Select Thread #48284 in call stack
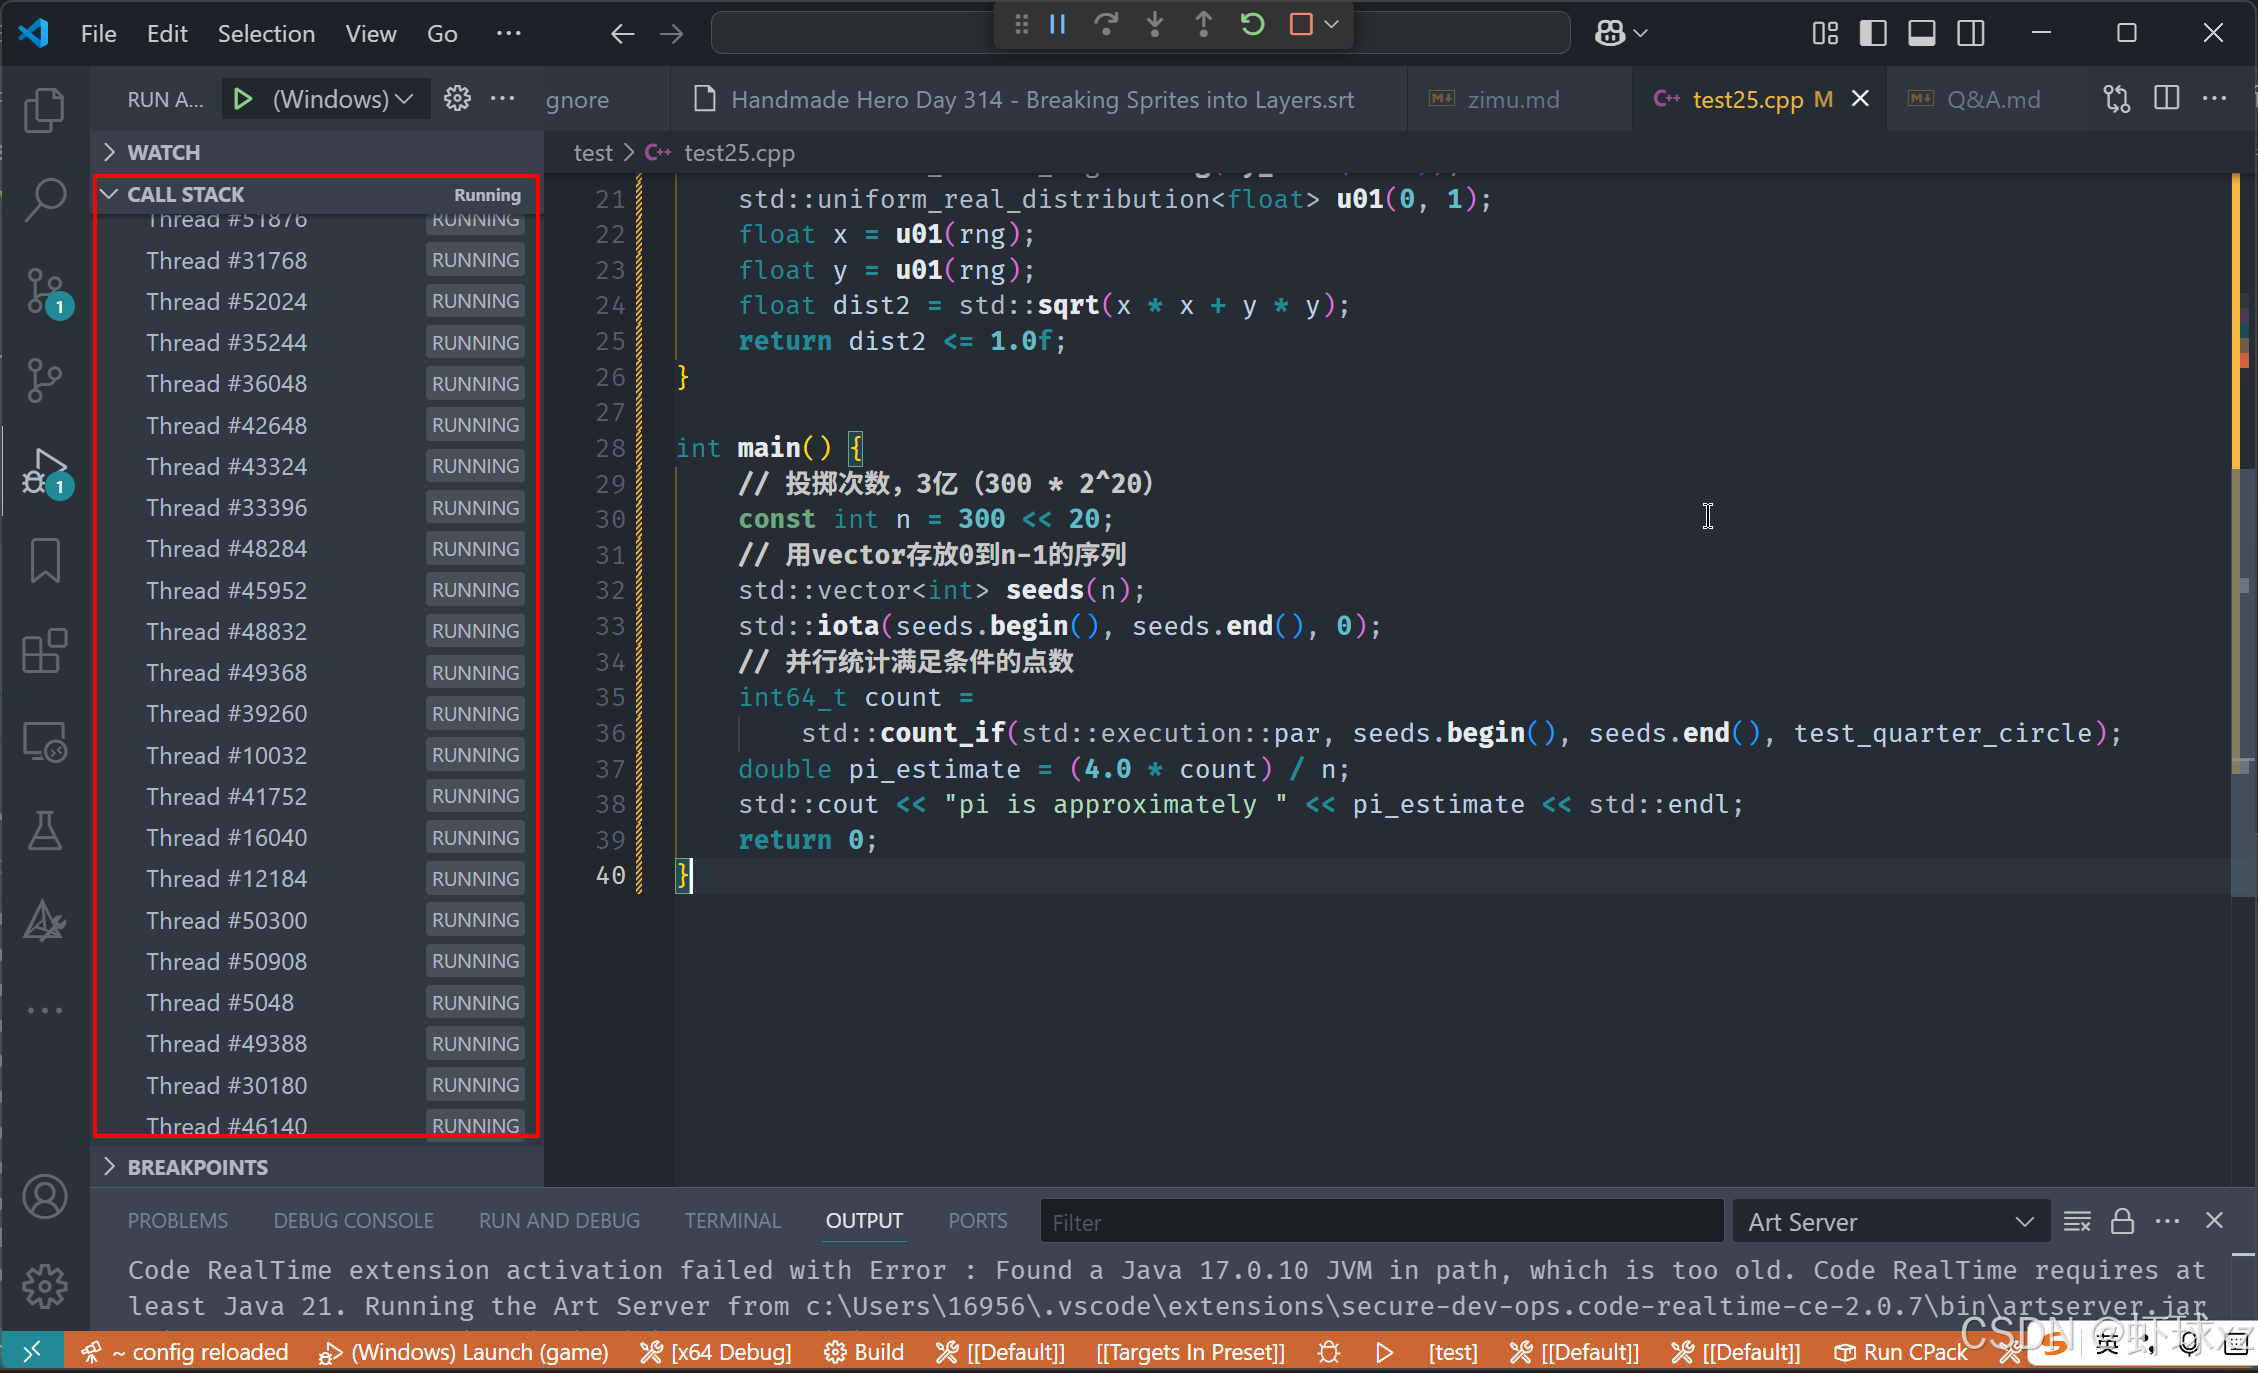This screenshot has height=1373, width=2258. (226, 549)
